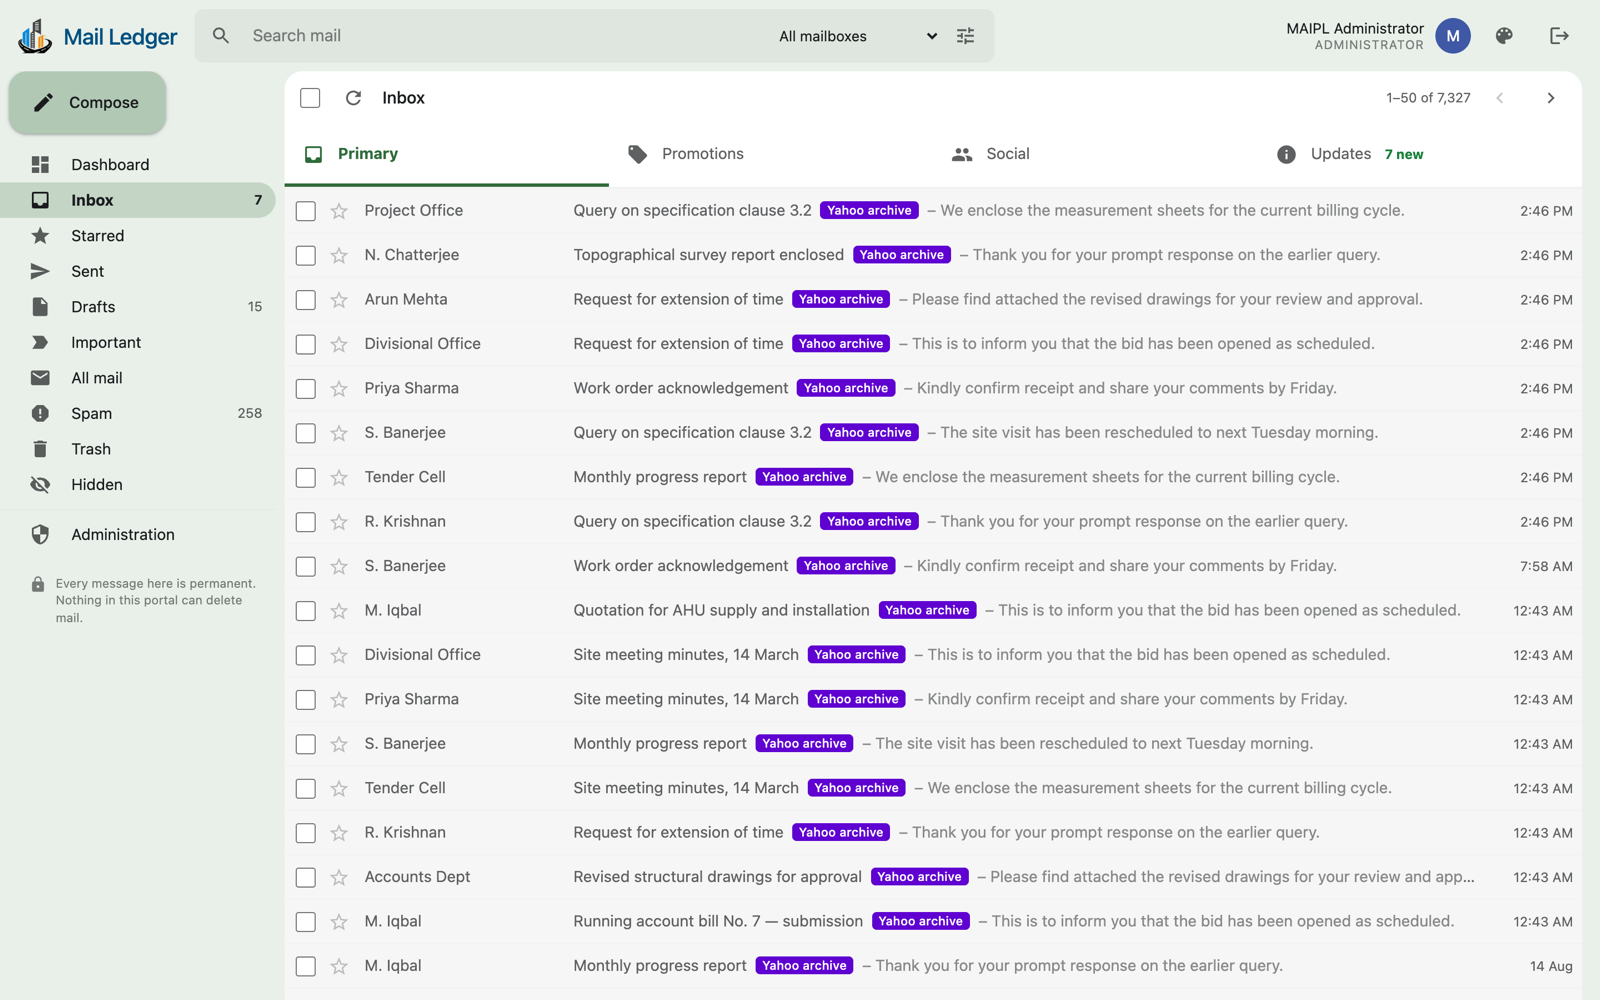
Task: Star the N. Chatterjee message
Action: pos(339,255)
